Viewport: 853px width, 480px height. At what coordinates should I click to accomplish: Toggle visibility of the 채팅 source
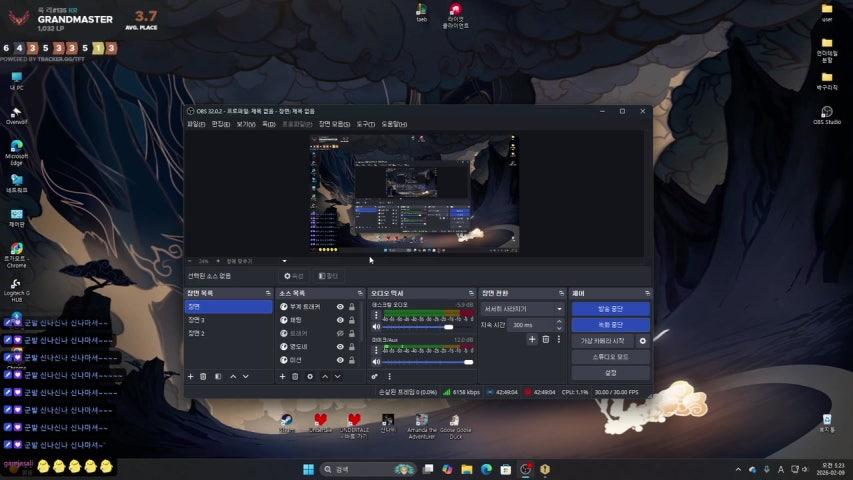pyautogui.click(x=340, y=320)
